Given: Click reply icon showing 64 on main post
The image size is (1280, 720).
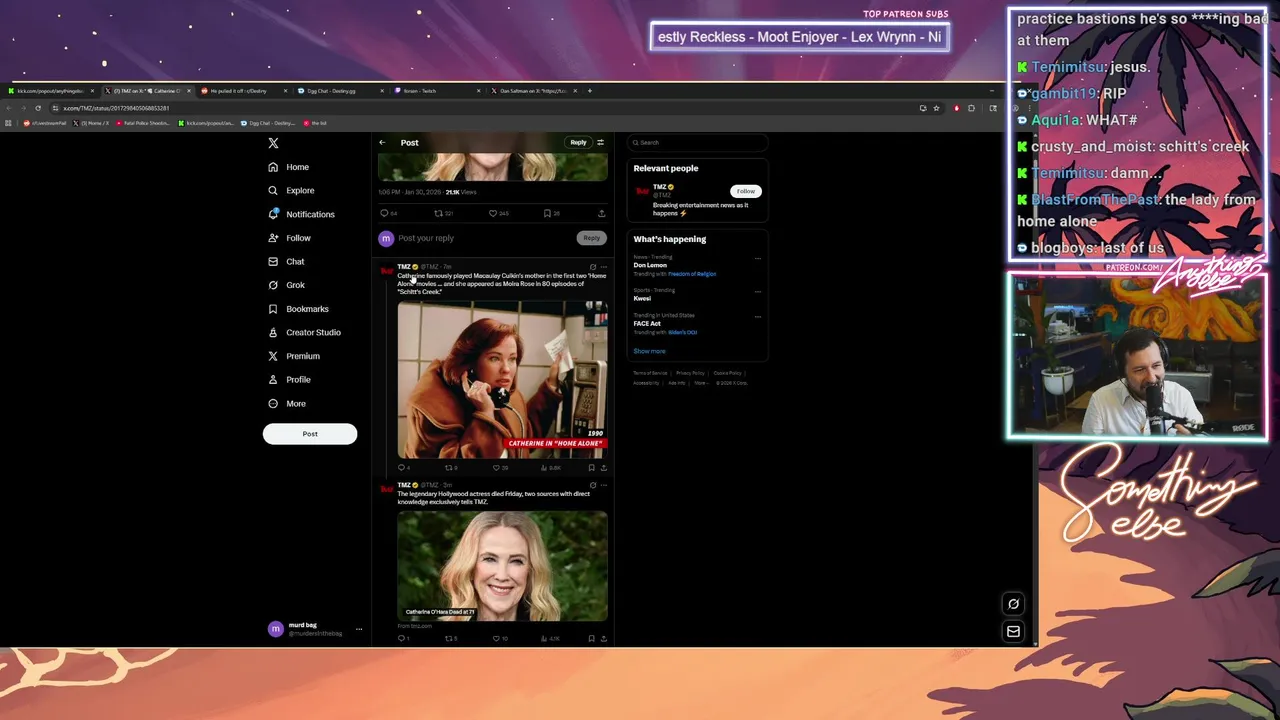Looking at the screenshot, I should [x=388, y=213].
